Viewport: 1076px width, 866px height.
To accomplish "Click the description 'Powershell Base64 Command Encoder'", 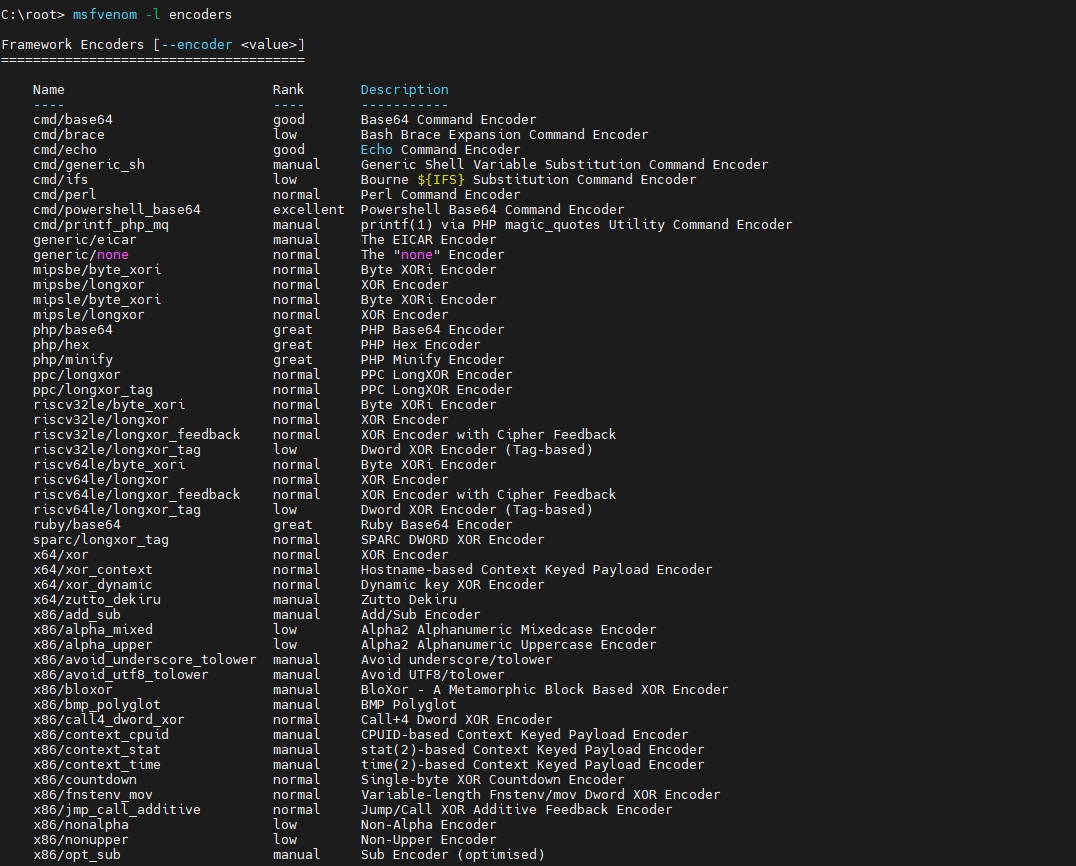I will pyautogui.click(x=493, y=210).
